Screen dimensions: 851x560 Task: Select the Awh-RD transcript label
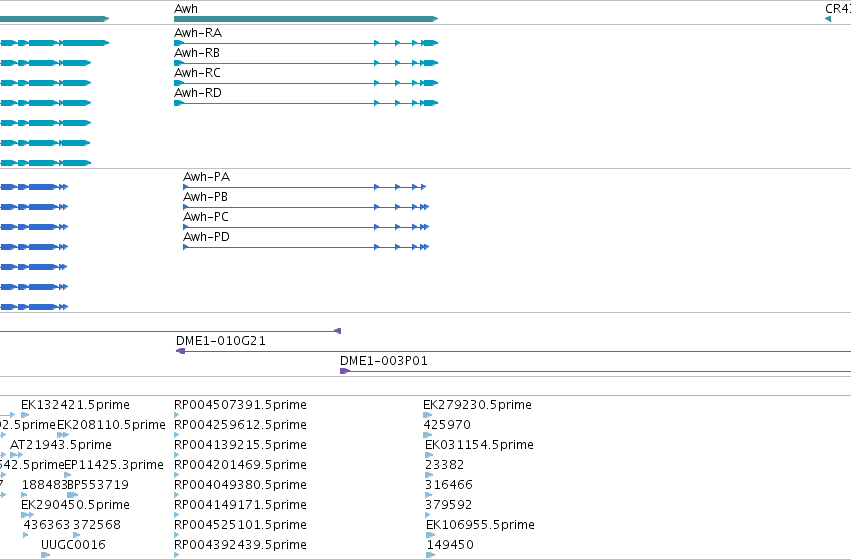click(x=198, y=93)
